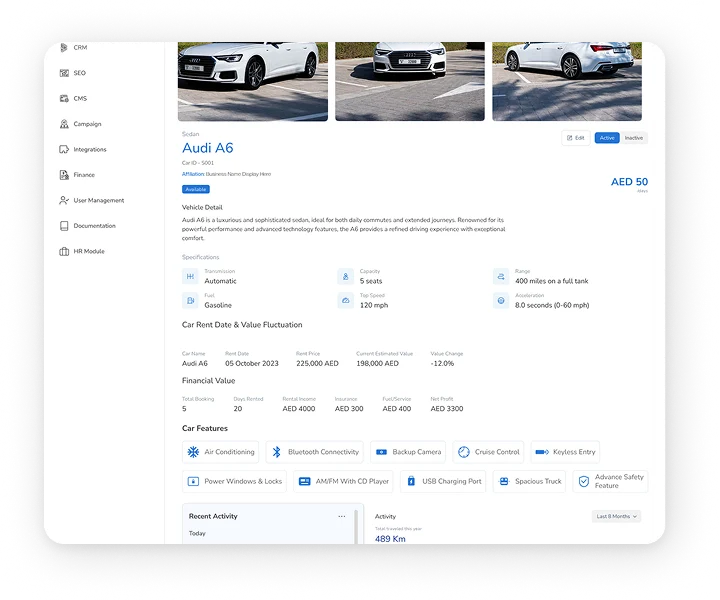Viewport: 720px width, 600px height.
Task: Click the HR Module icon
Action: [x=65, y=251]
